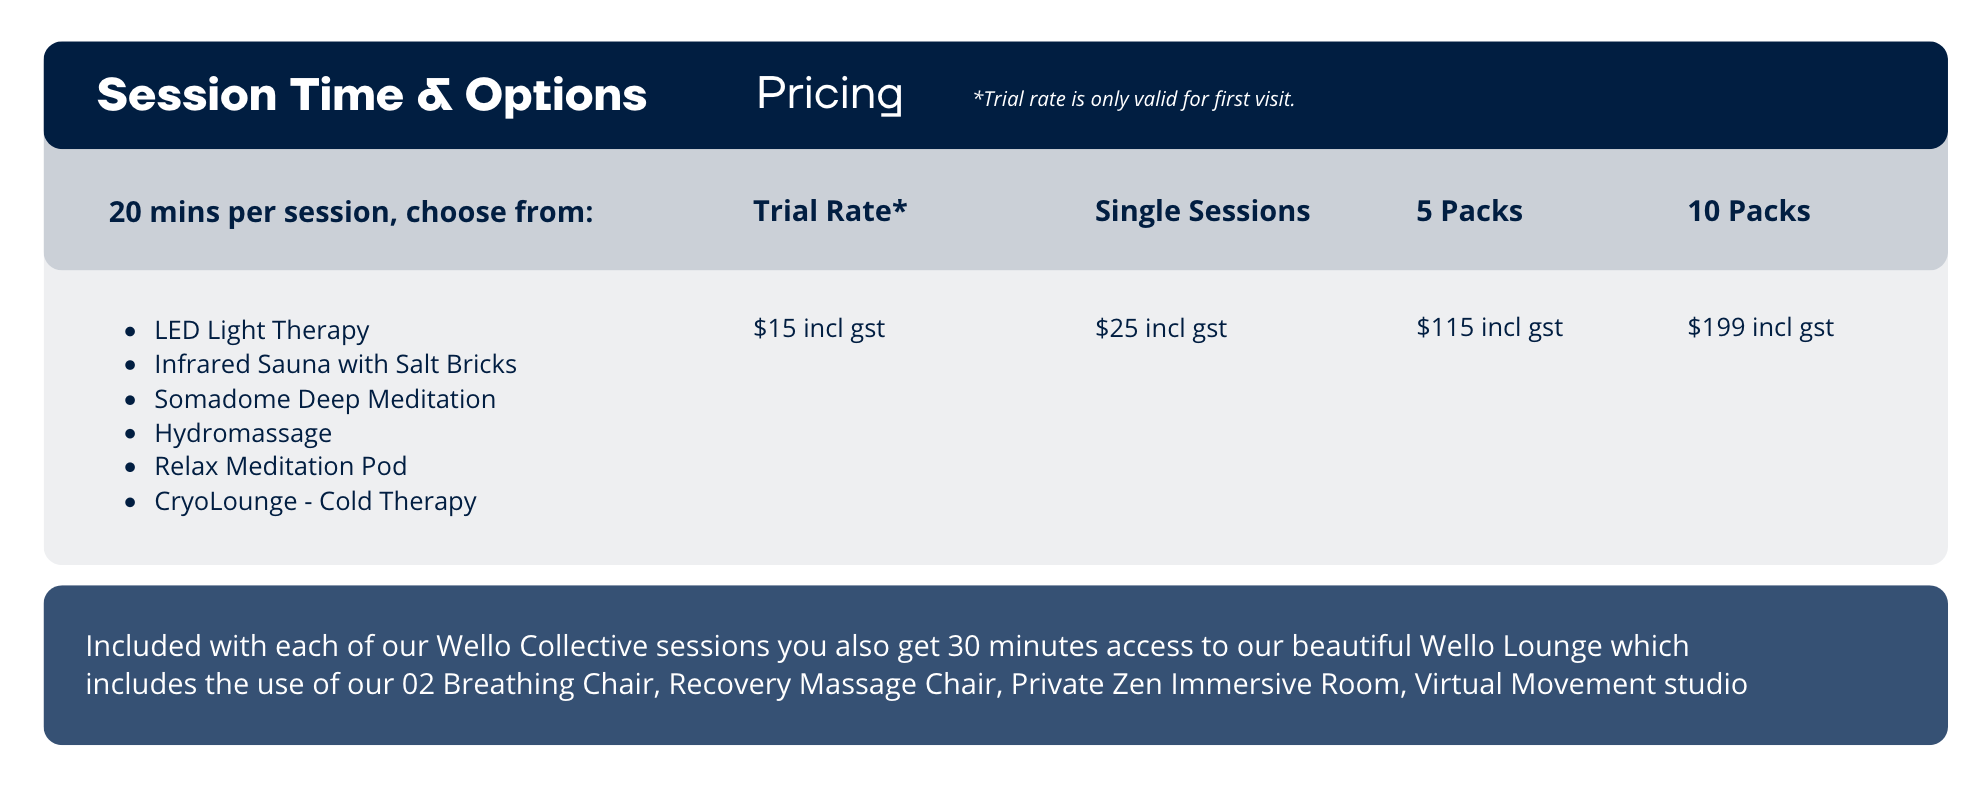Select the 10 Packs column header
1984x788 pixels.
tap(1748, 211)
